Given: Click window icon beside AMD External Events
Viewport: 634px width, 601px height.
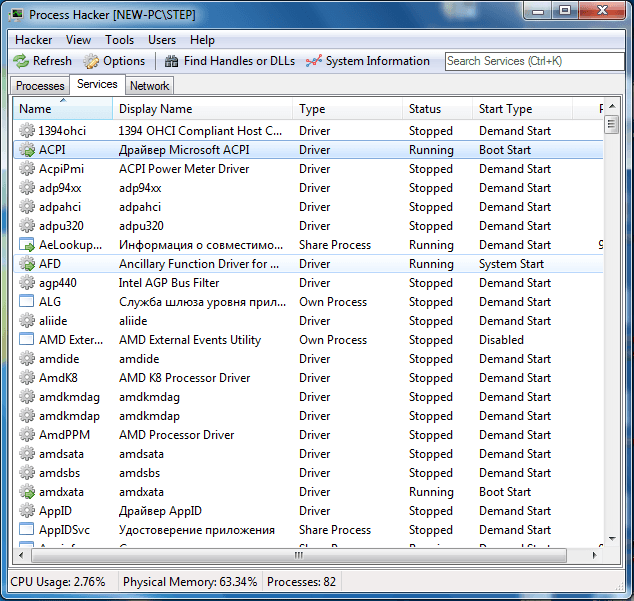Looking at the screenshot, I should pyautogui.click(x=27, y=339).
